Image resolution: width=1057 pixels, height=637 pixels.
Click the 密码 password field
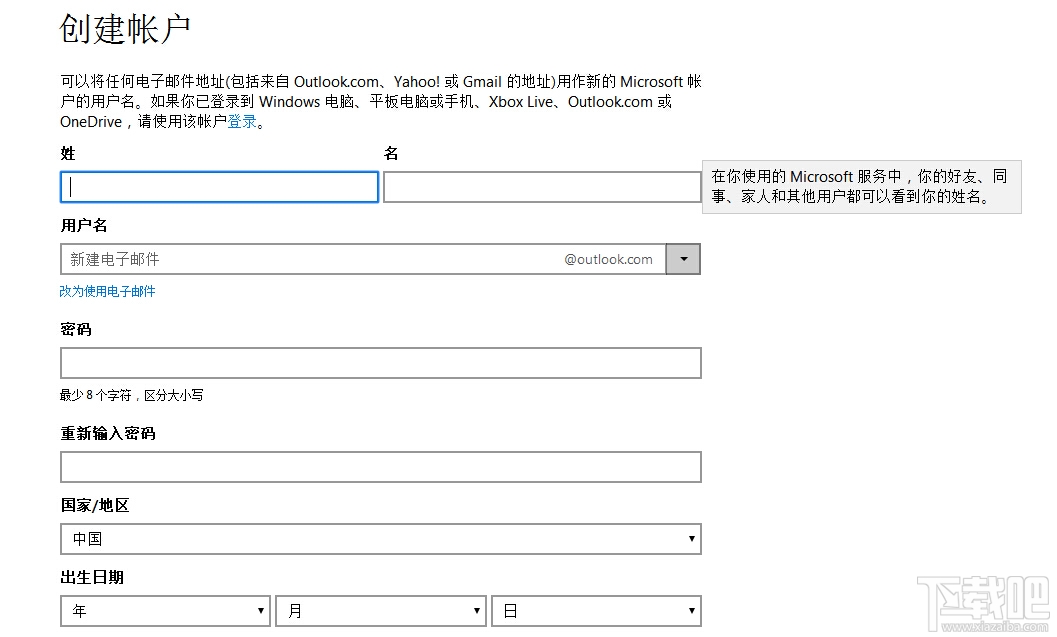[x=380, y=362]
